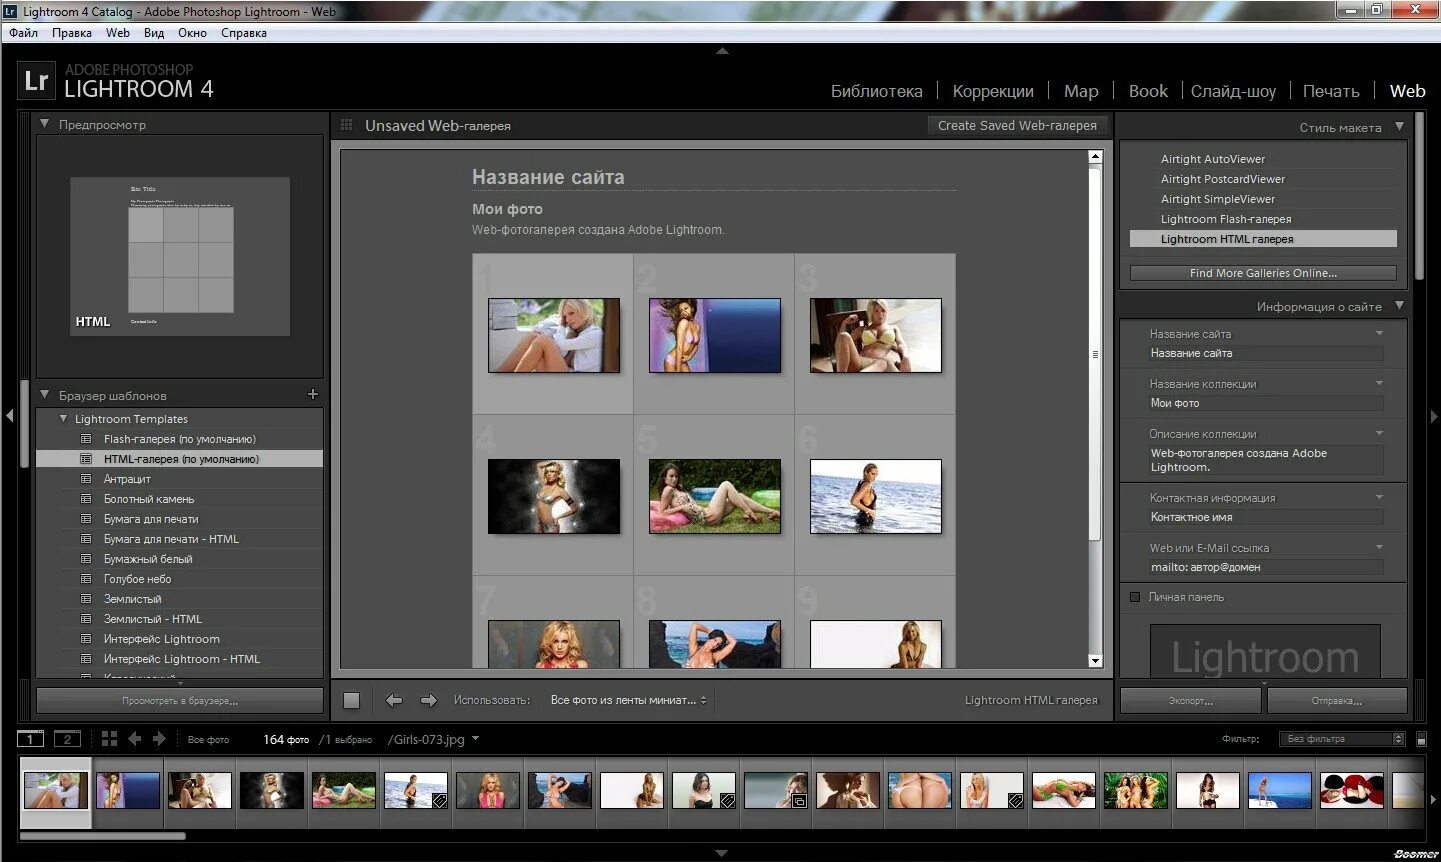
Task: Click Create Saved Web-галерея button
Action: click(x=1017, y=126)
